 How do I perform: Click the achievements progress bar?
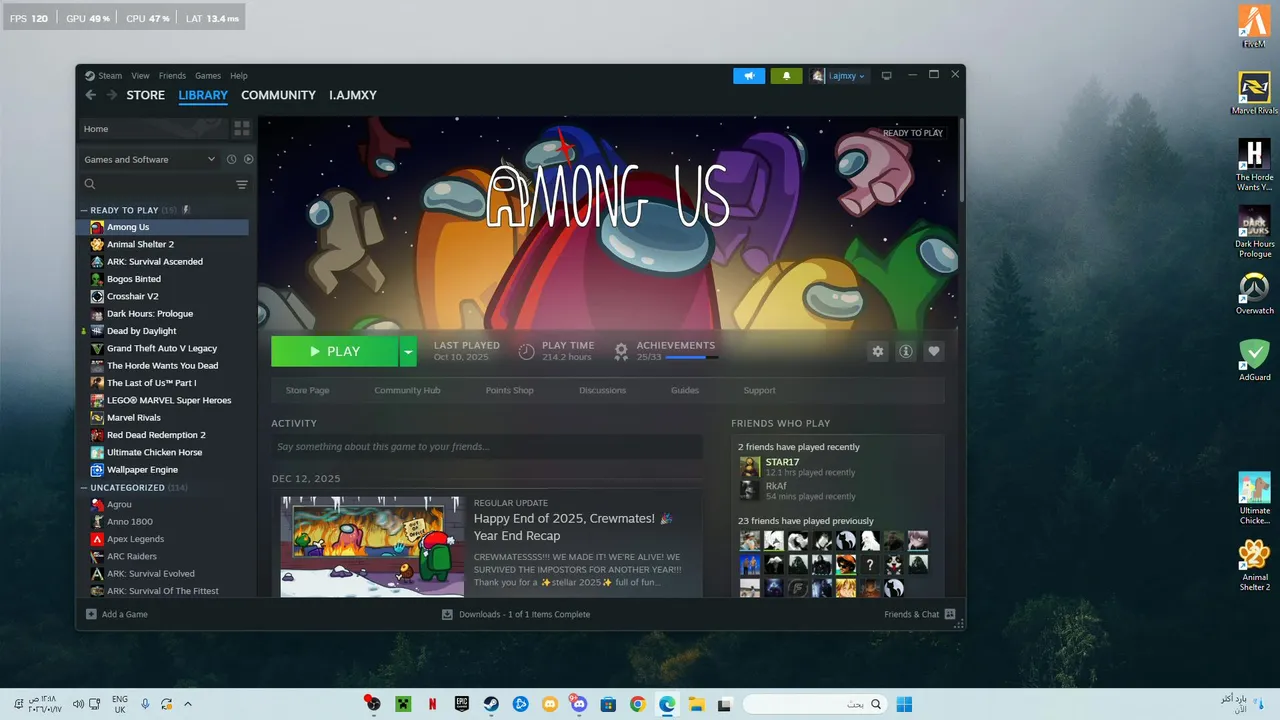click(692, 357)
